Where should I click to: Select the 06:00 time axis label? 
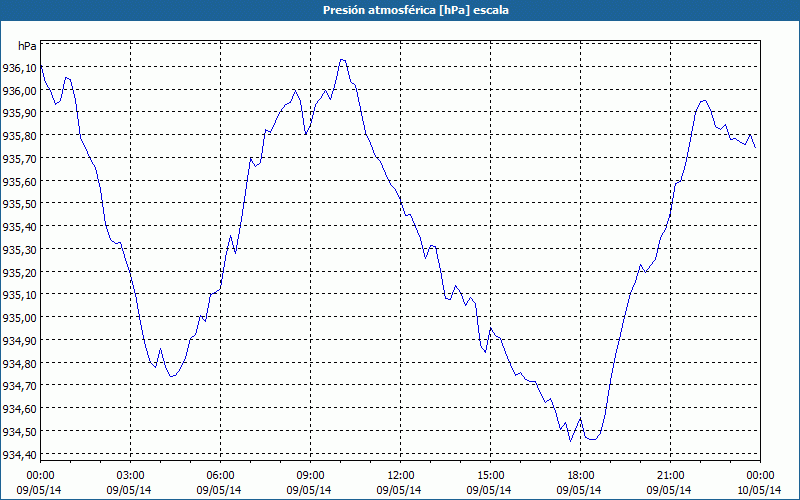(x=220, y=476)
